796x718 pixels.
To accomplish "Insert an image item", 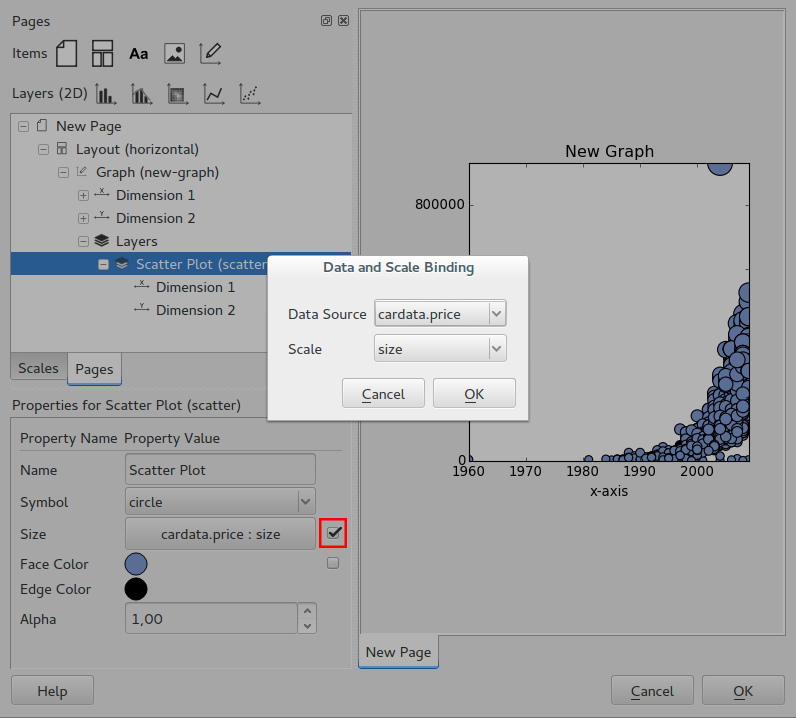I will point(174,54).
